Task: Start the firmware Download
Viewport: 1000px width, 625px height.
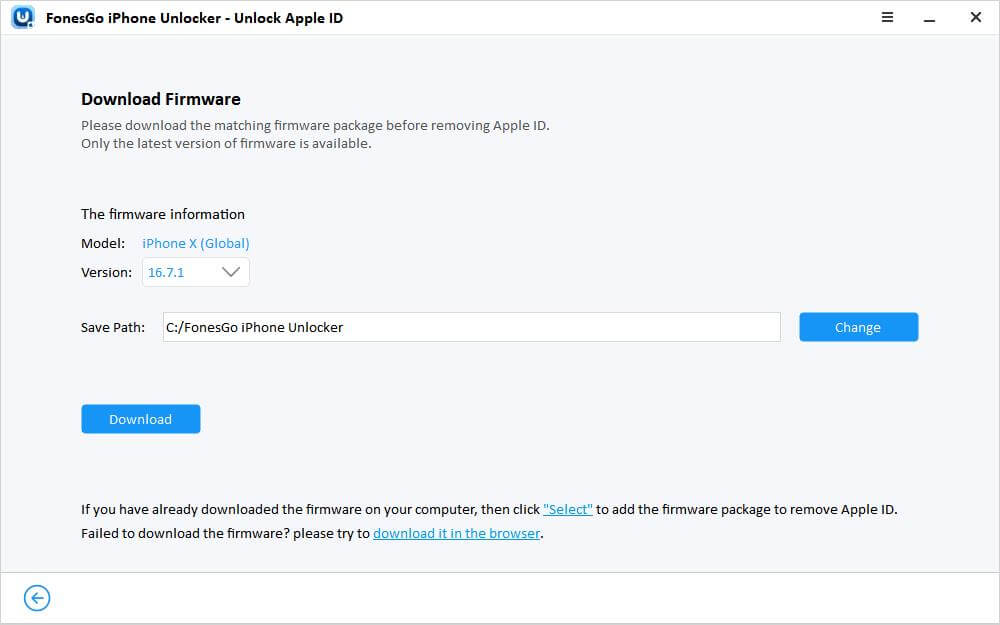Action: click(x=140, y=418)
